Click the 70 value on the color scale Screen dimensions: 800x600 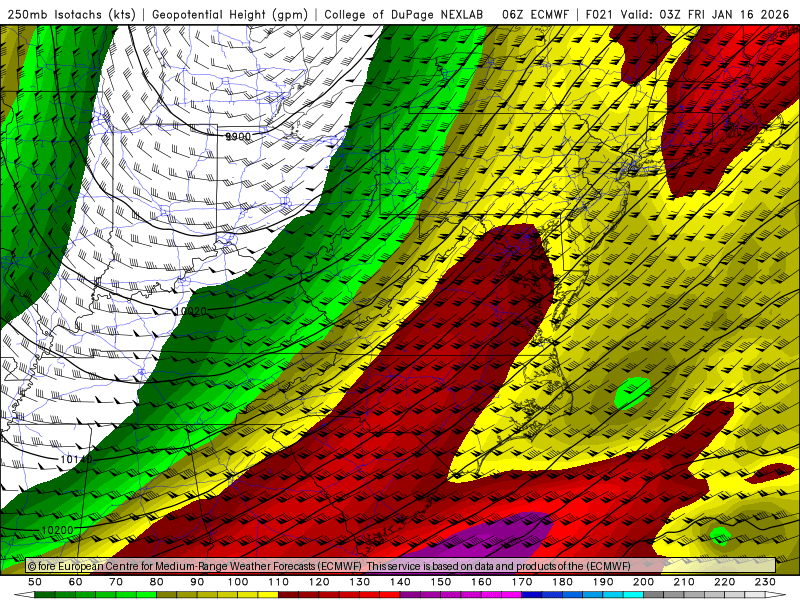(x=116, y=582)
